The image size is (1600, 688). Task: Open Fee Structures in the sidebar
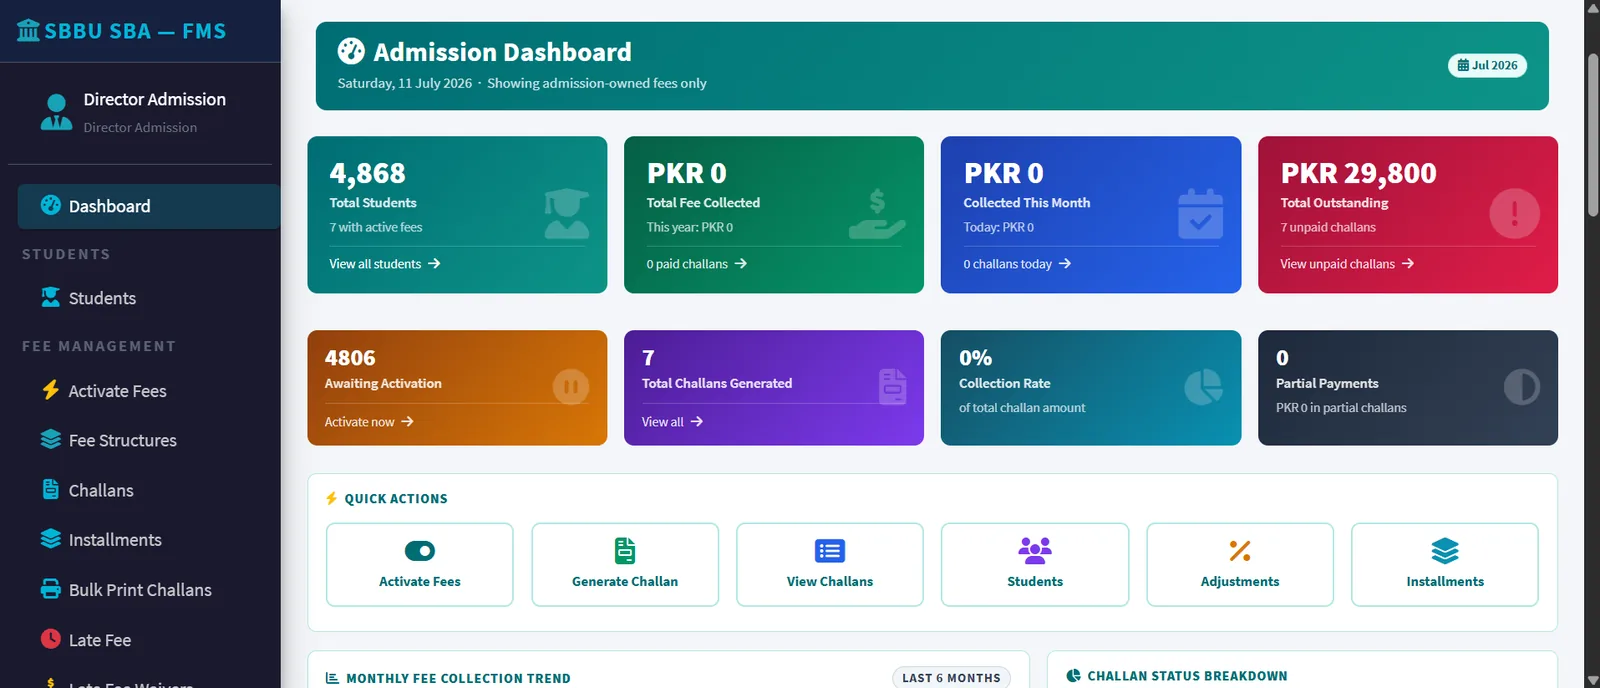pos(148,440)
